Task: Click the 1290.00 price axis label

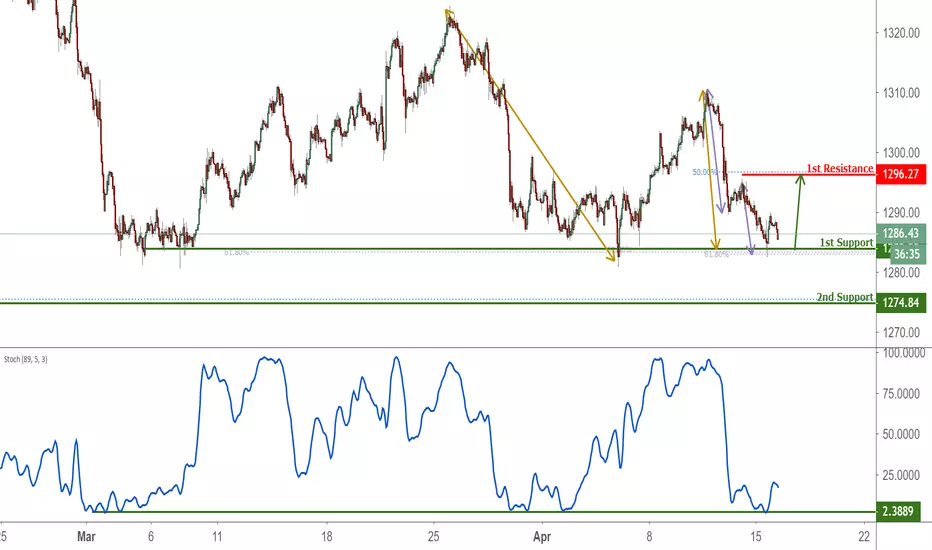Action: (901, 212)
